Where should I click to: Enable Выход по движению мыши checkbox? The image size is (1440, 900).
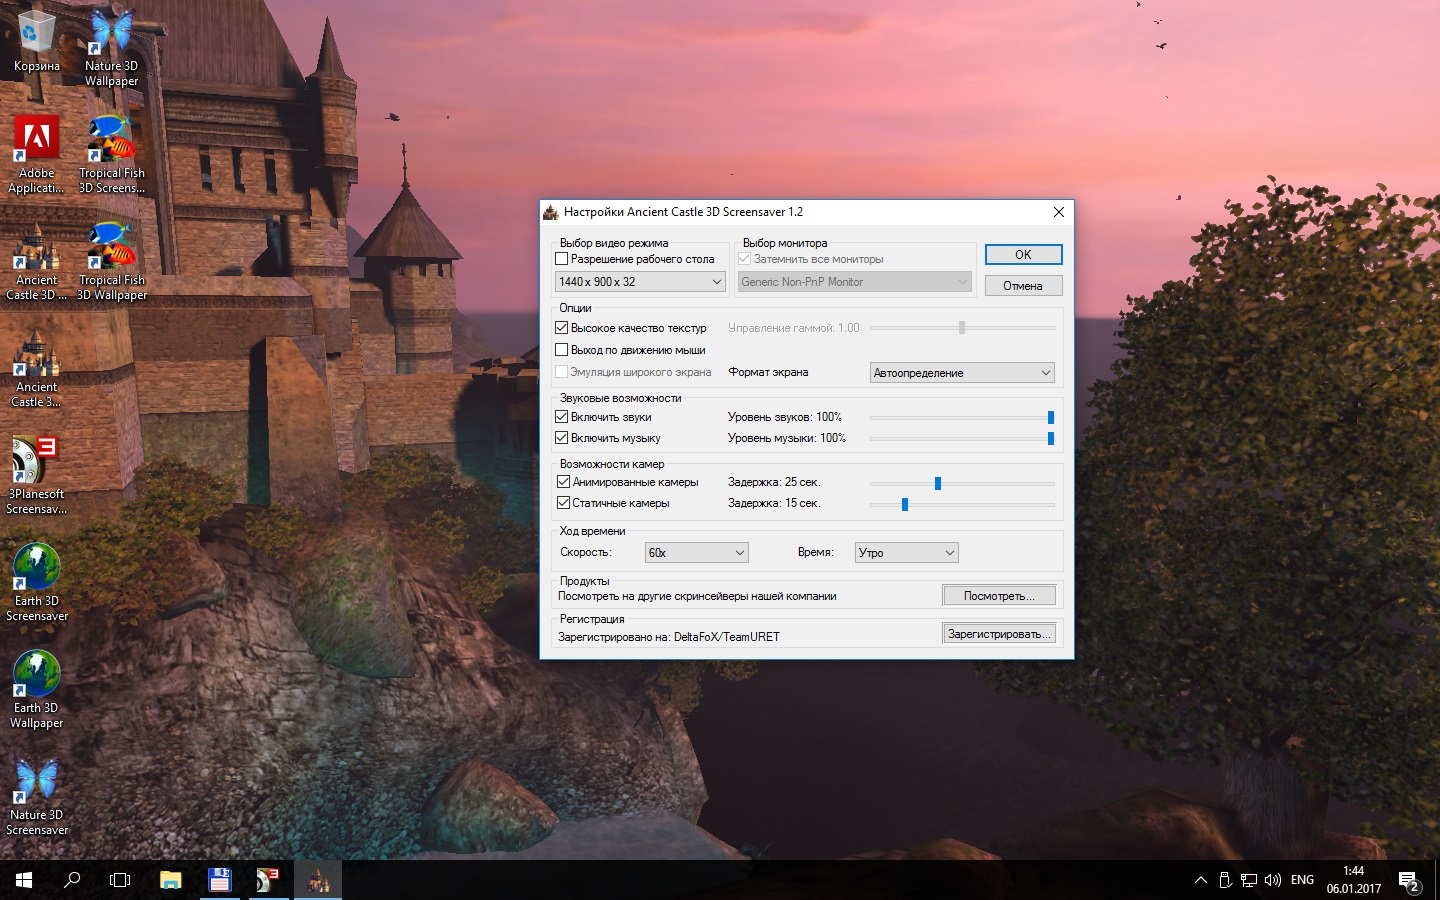pos(562,350)
